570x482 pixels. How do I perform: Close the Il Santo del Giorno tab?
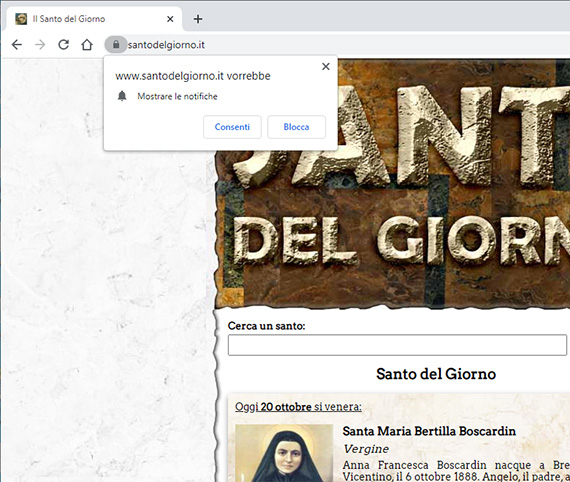[x=170, y=19]
